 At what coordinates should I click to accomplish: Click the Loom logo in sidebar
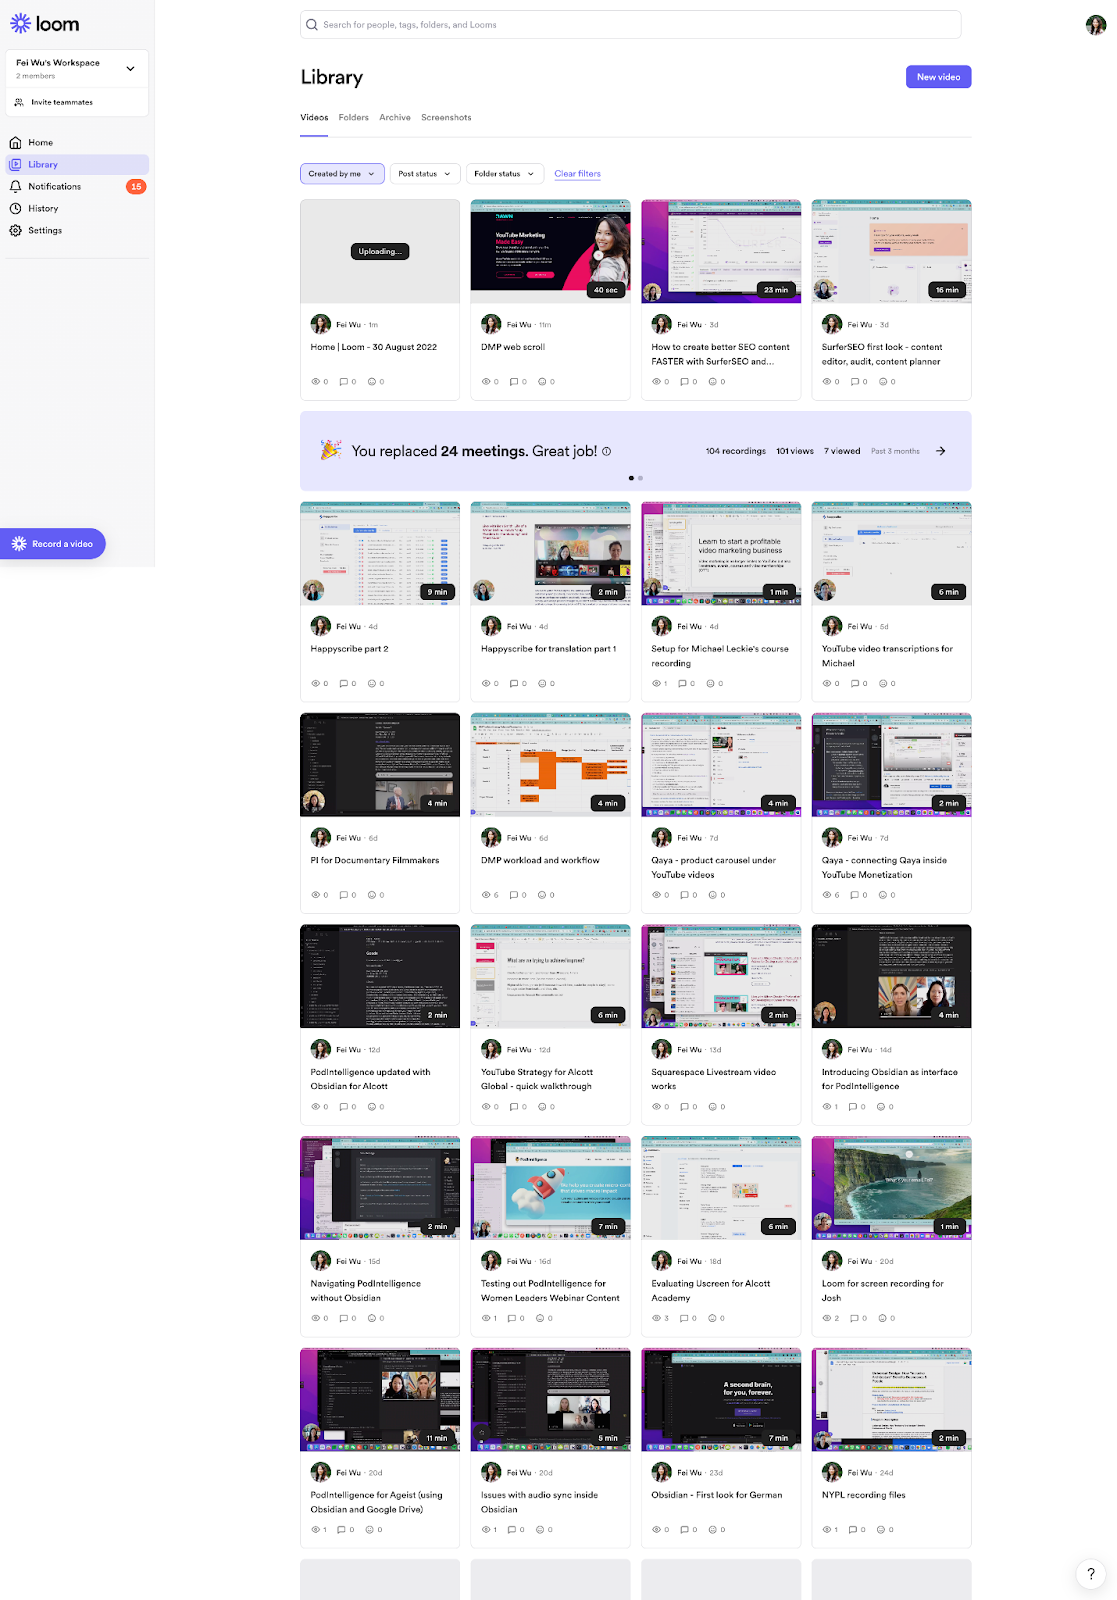[44, 24]
